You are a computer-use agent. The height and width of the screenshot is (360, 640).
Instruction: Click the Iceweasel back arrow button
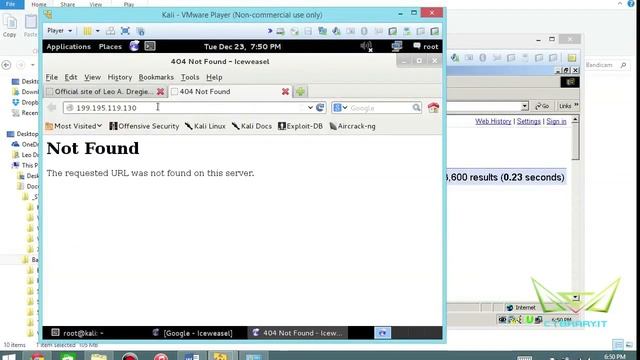52,107
